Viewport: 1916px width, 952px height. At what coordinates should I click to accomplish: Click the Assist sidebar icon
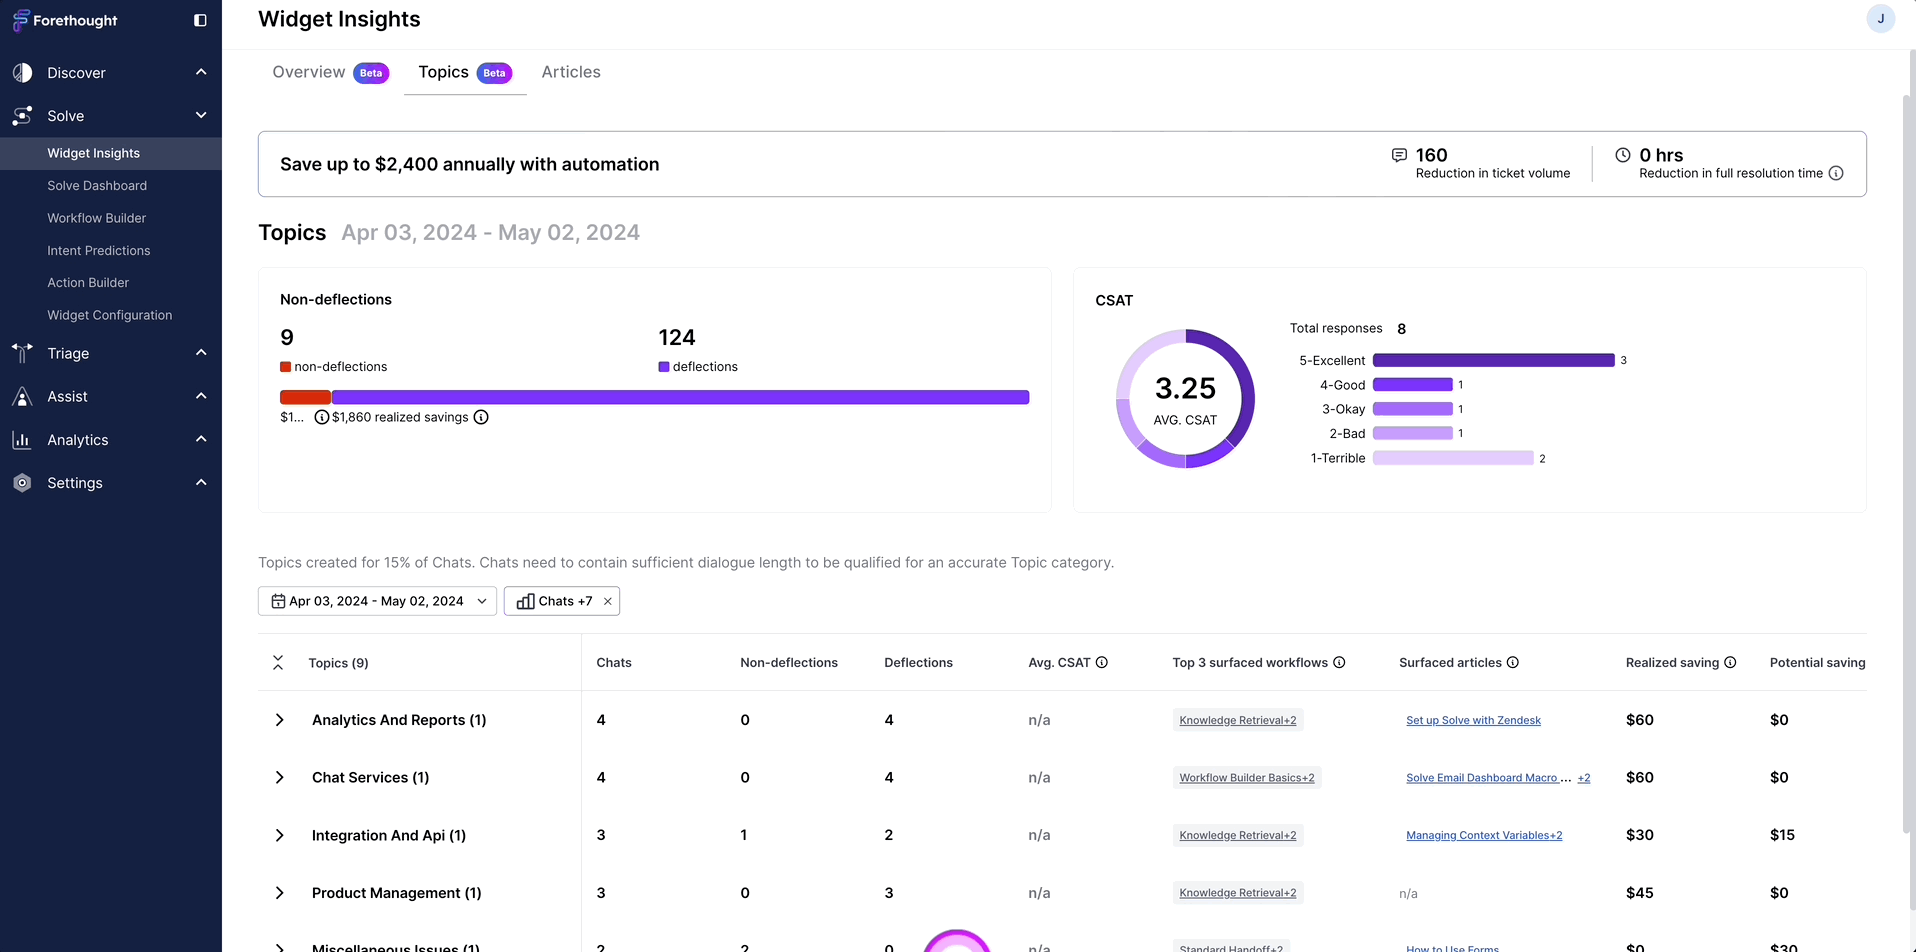22,397
